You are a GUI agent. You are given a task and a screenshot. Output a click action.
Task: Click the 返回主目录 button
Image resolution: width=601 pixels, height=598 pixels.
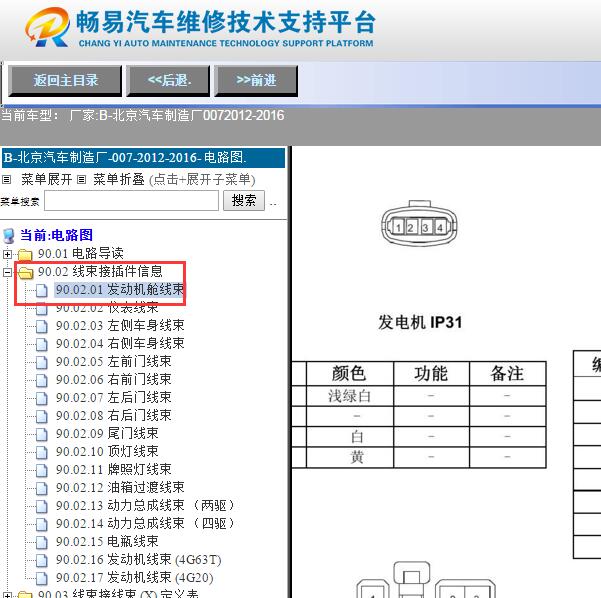click(65, 80)
